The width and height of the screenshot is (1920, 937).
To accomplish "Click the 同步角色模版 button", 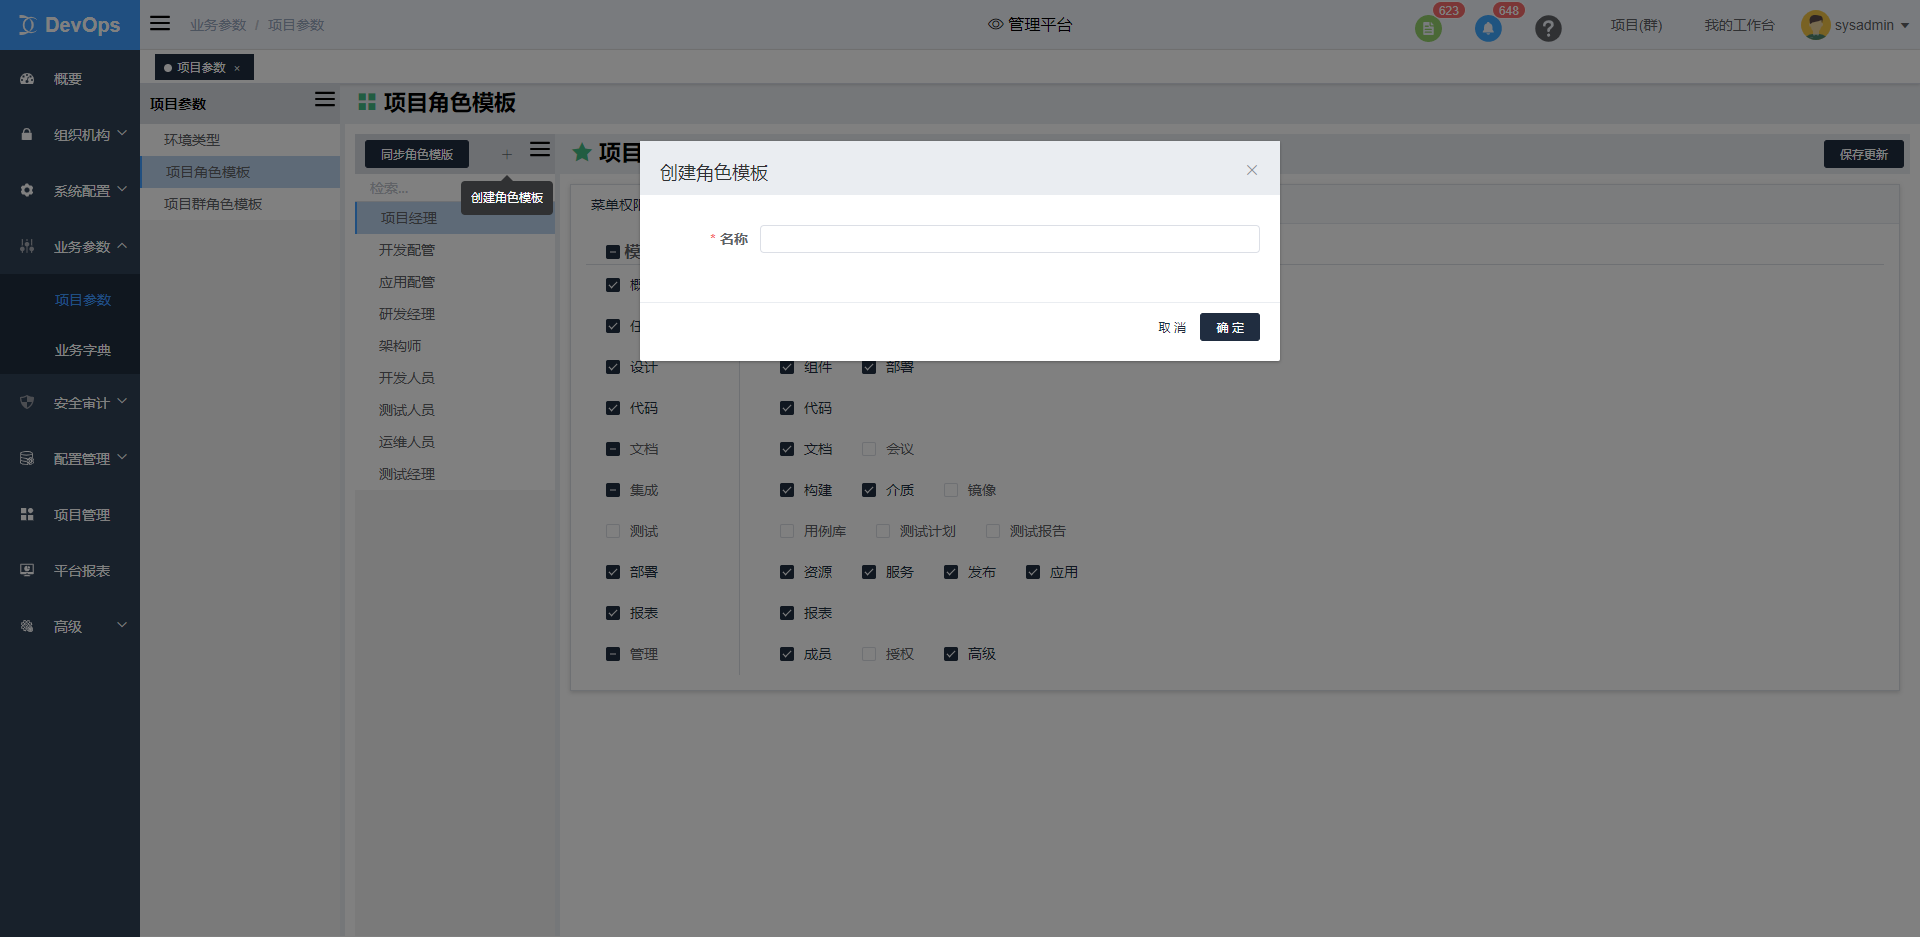I will pos(417,154).
